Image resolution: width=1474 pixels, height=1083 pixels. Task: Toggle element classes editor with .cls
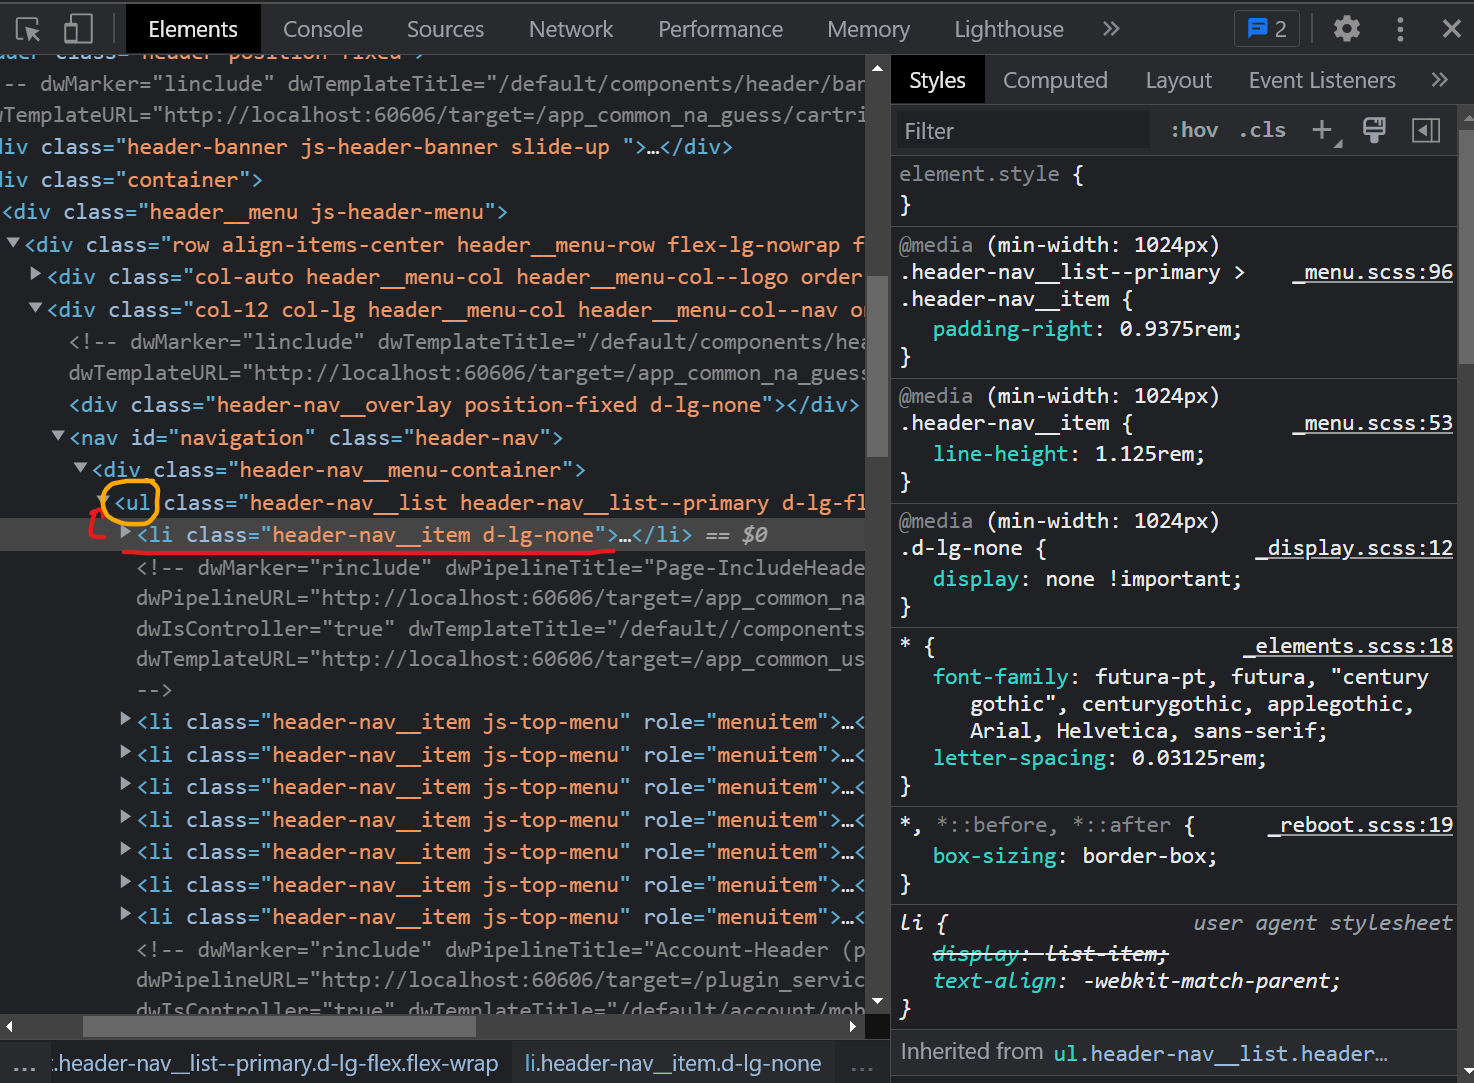1262,130
